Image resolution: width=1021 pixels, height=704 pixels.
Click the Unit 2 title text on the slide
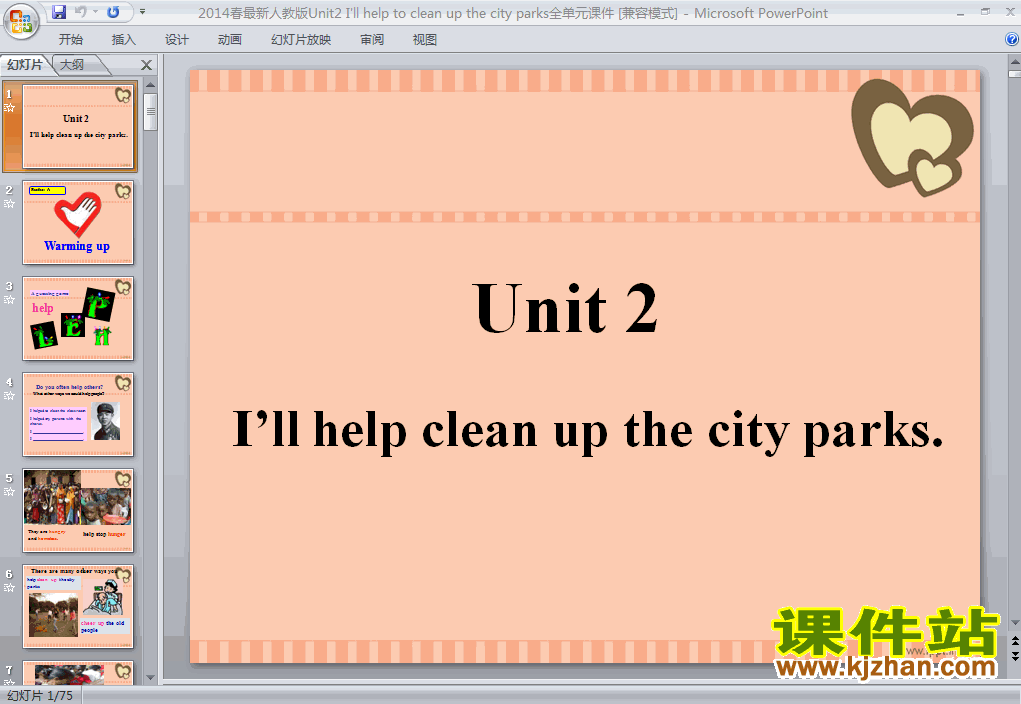click(565, 308)
